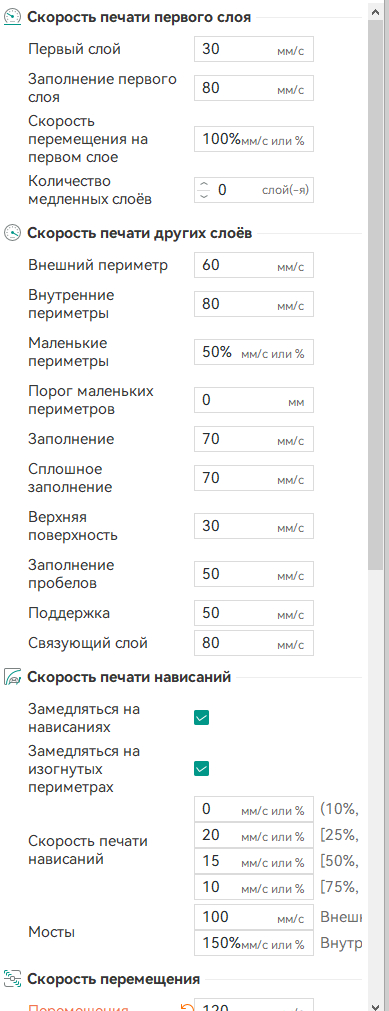Click the first layer speed field showing 30
The width and height of the screenshot is (389, 1011).
click(x=254, y=49)
